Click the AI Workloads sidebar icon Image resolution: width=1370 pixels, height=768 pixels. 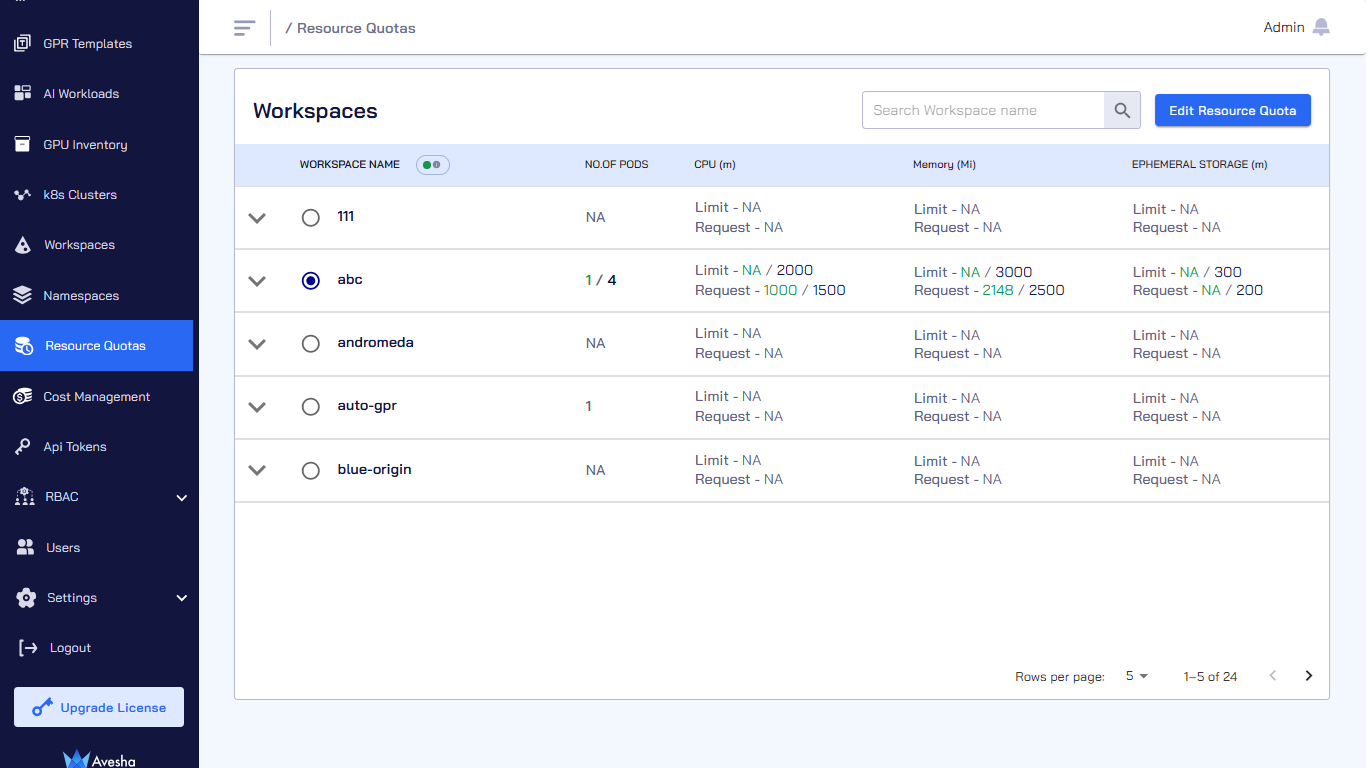pos(22,93)
